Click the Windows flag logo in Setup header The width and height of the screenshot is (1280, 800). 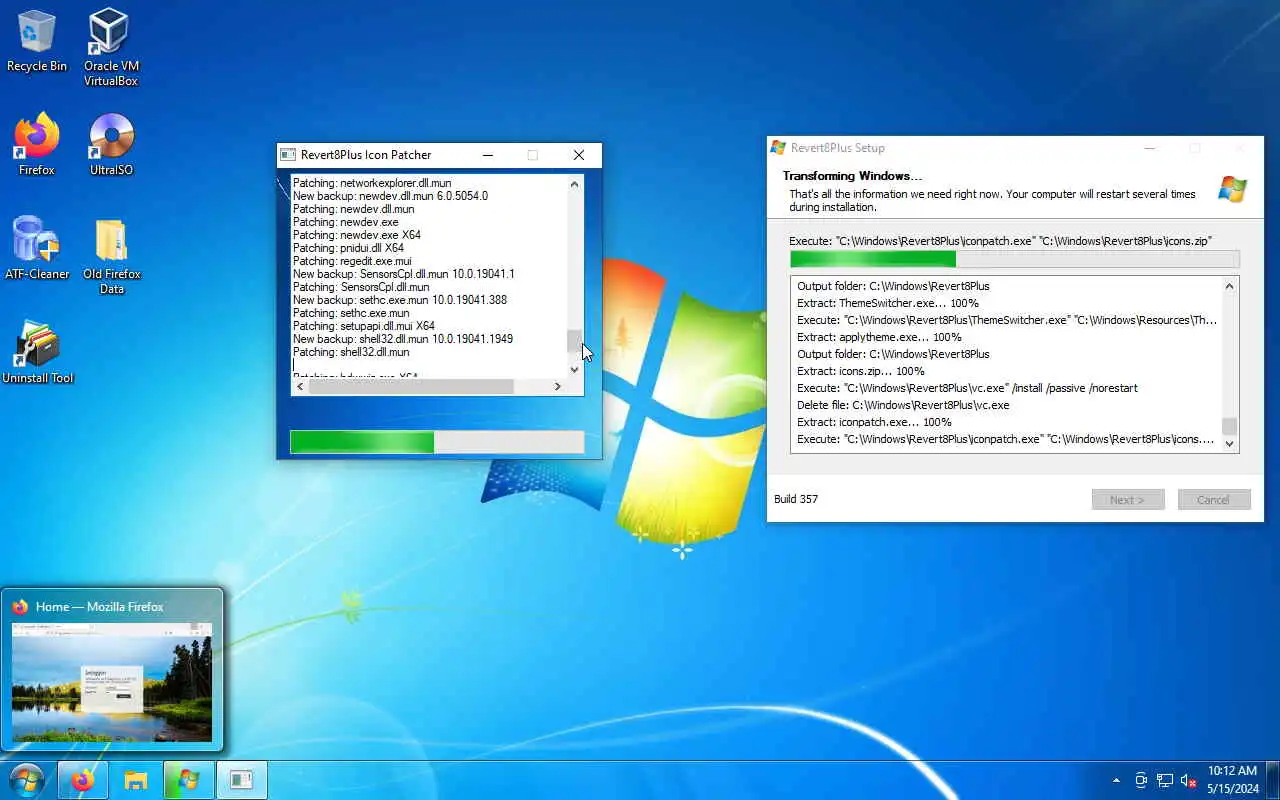coord(1232,189)
